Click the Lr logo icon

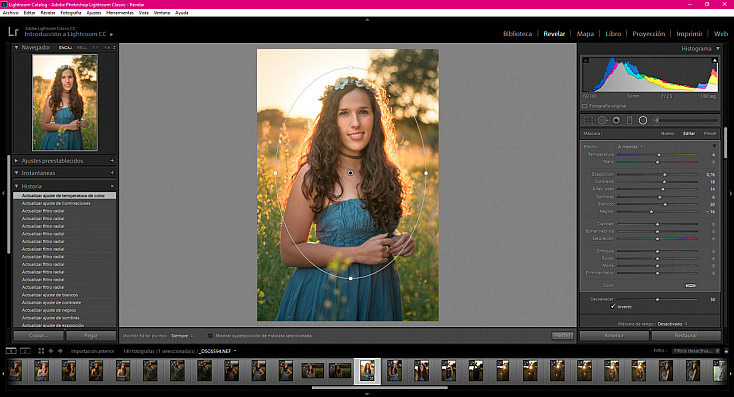[13, 32]
